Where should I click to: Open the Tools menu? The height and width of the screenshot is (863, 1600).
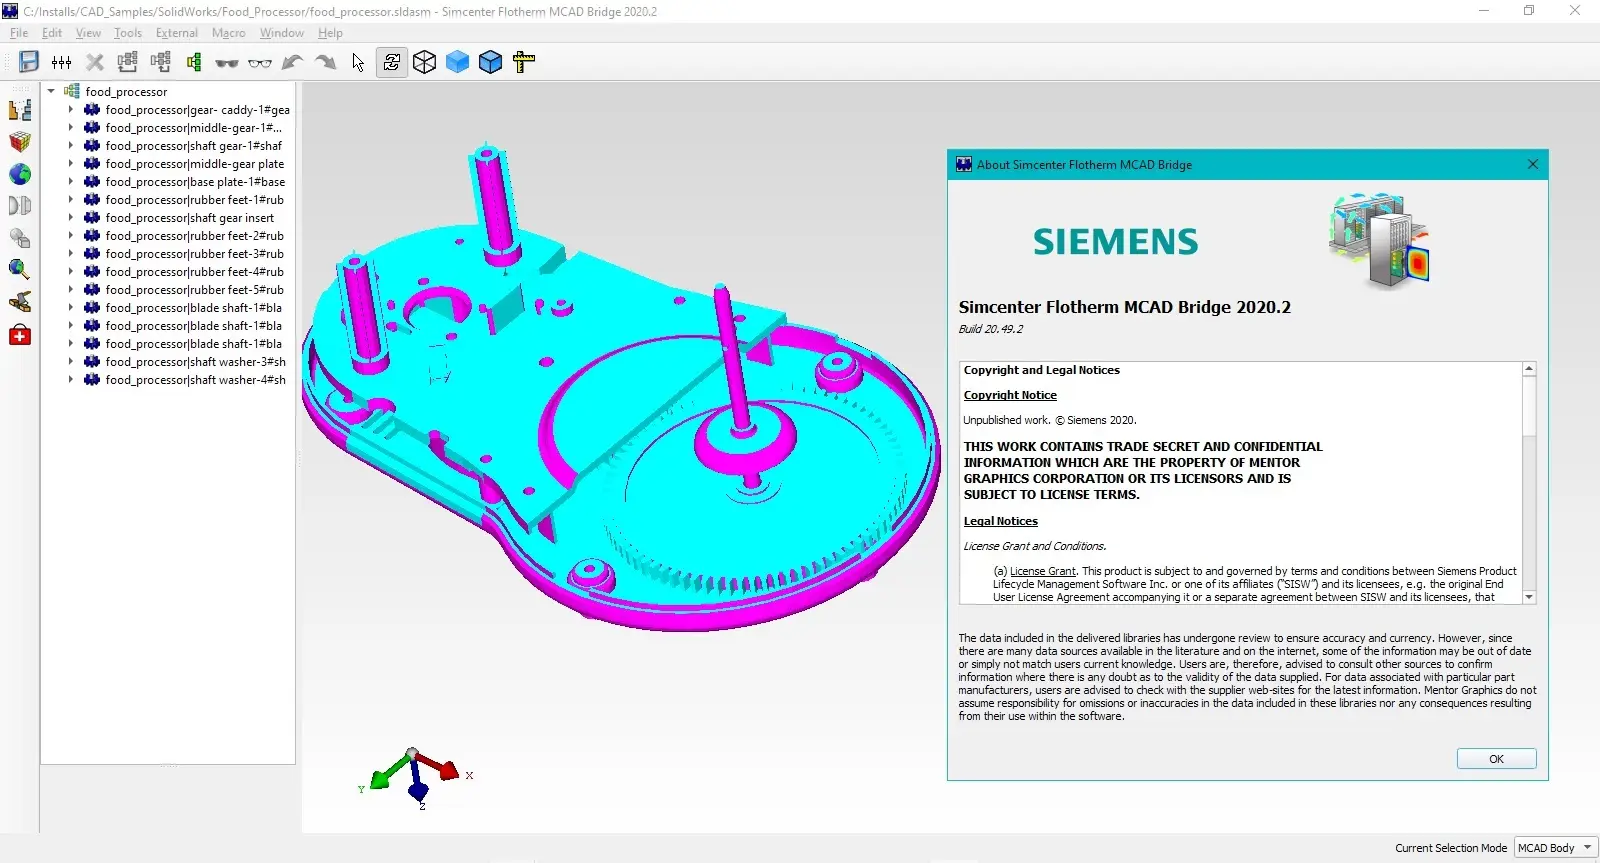click(128, 33)
